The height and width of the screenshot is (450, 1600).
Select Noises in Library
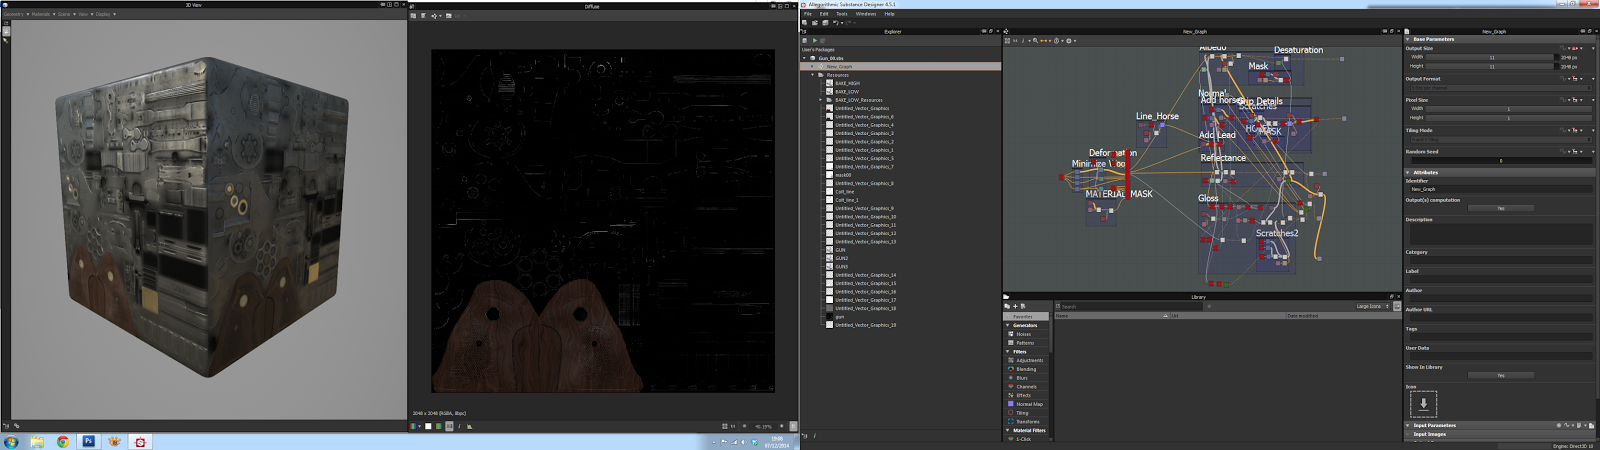point(1023,334)
